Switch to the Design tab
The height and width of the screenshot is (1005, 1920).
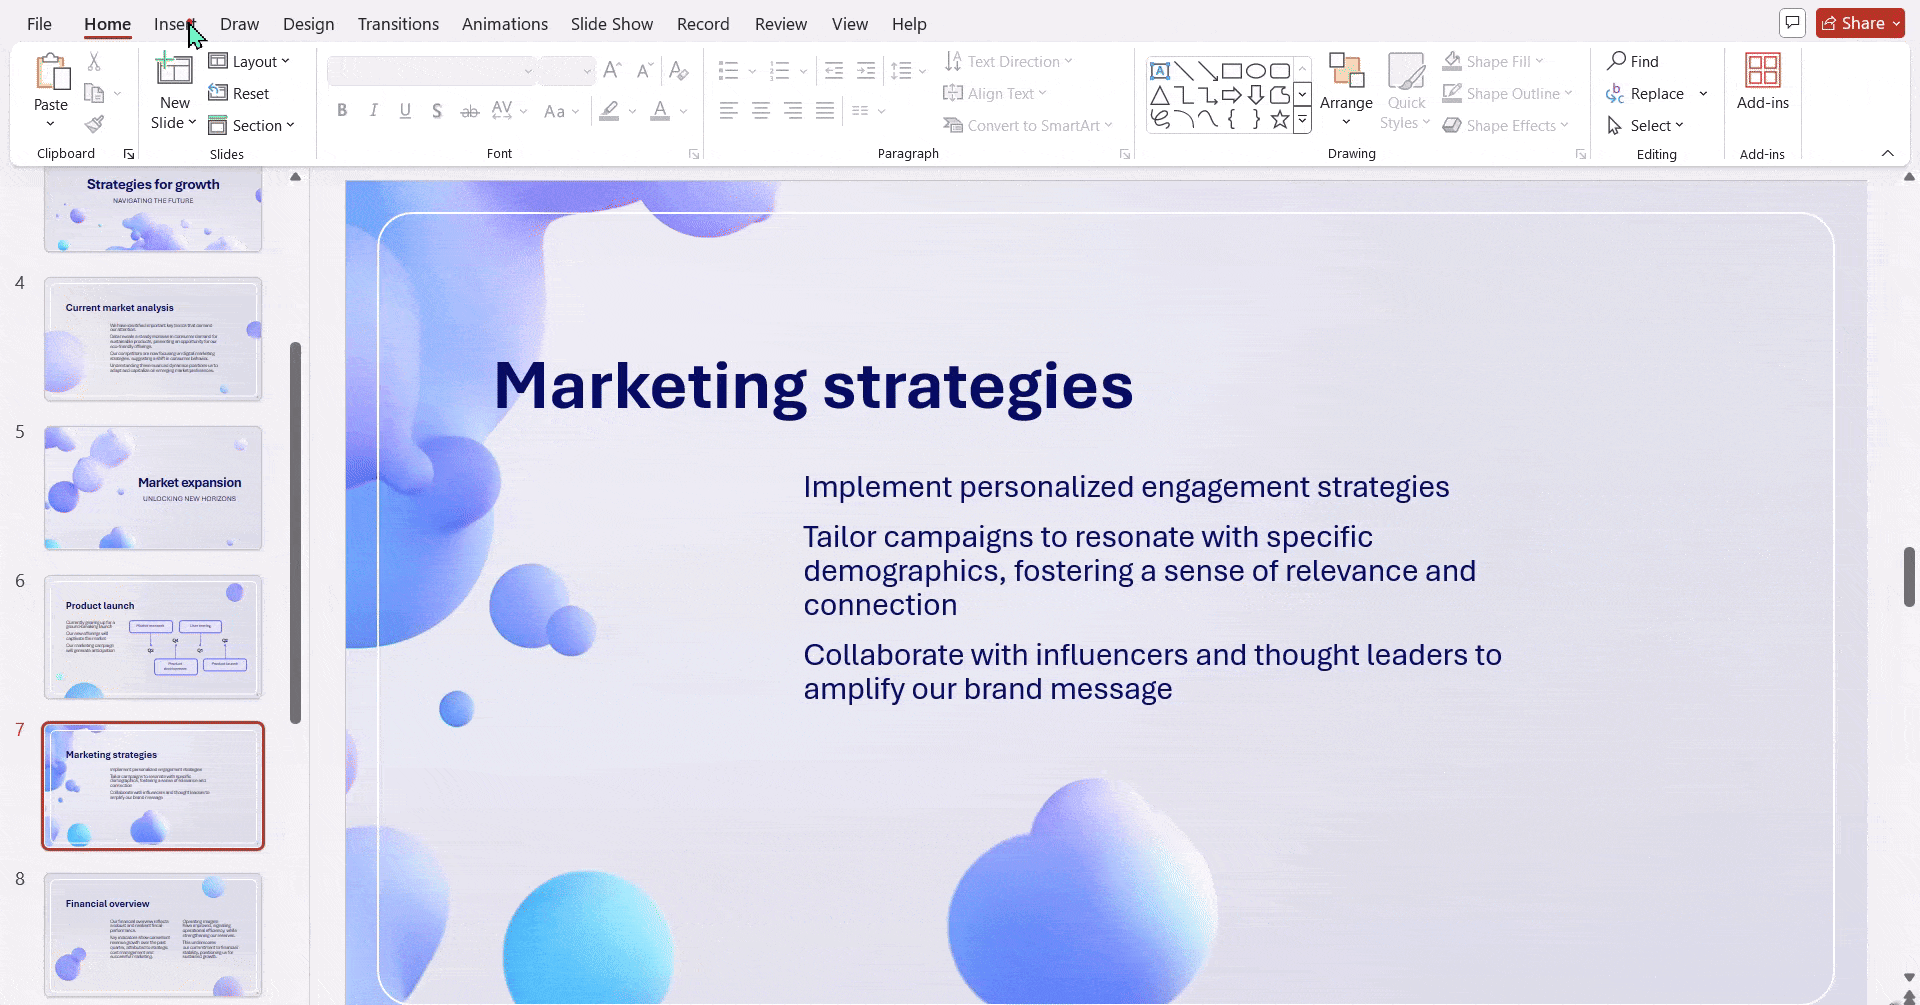(x=308, y=24)
